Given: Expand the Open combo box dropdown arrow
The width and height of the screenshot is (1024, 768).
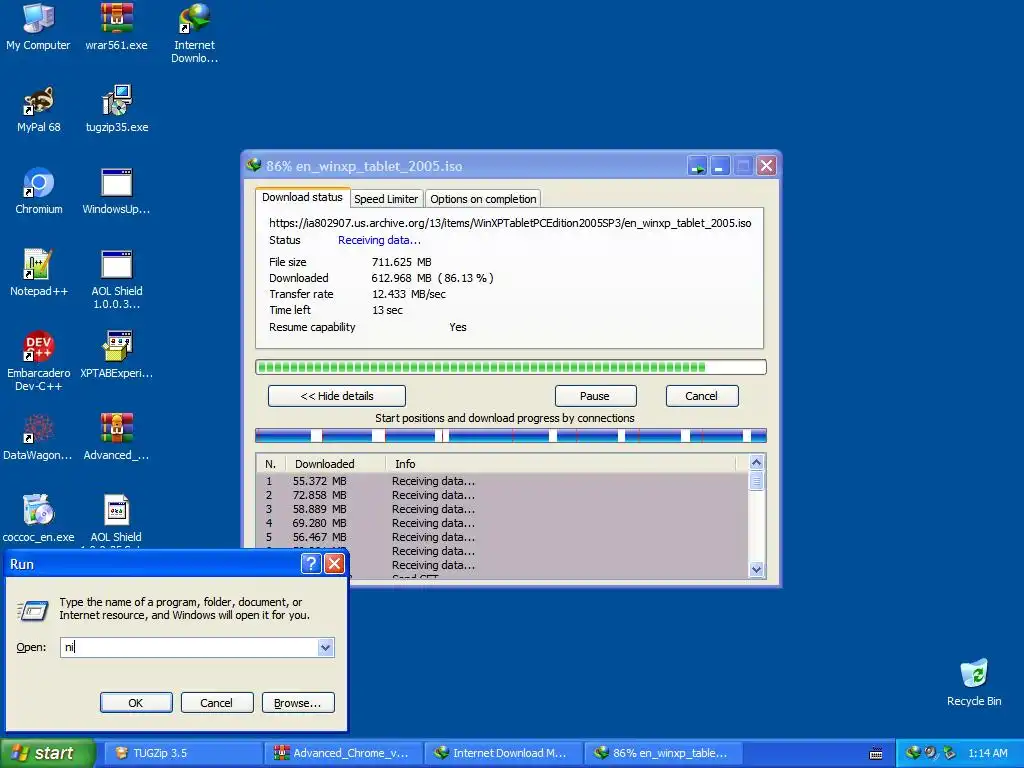Looking at the screenshot, I should [325, 647].
